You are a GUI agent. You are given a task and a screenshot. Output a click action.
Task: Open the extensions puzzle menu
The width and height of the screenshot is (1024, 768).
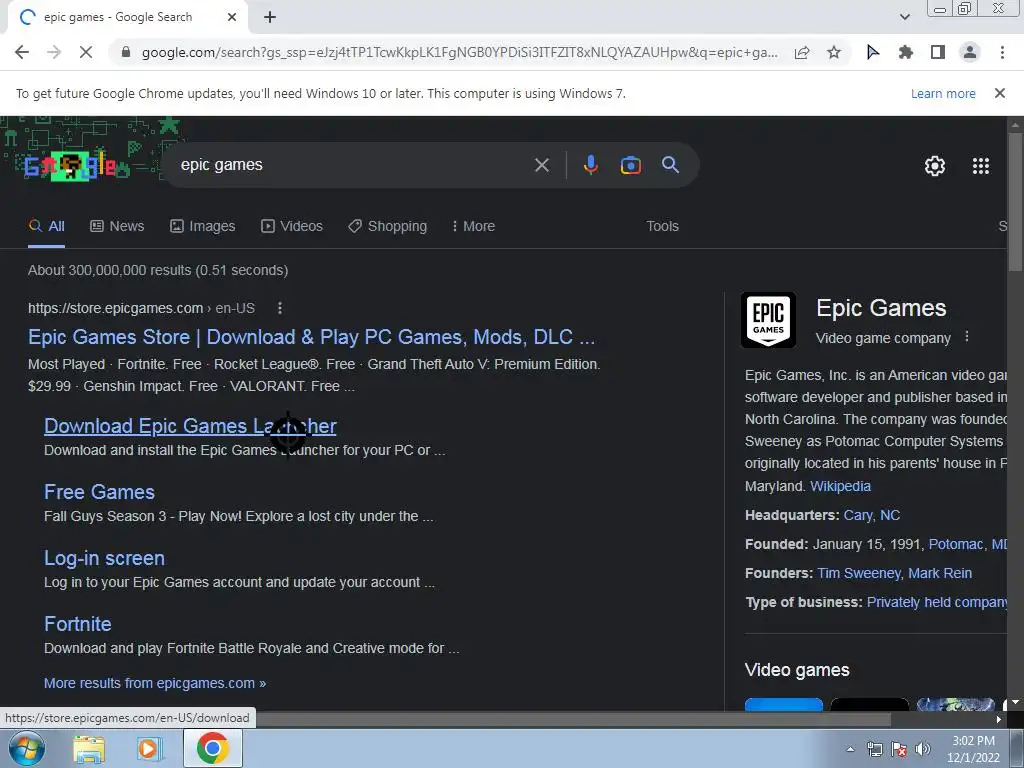pos(905,52)
